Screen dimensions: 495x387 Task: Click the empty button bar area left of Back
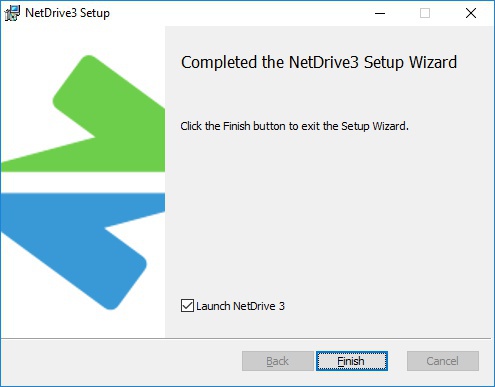[121, 361]
